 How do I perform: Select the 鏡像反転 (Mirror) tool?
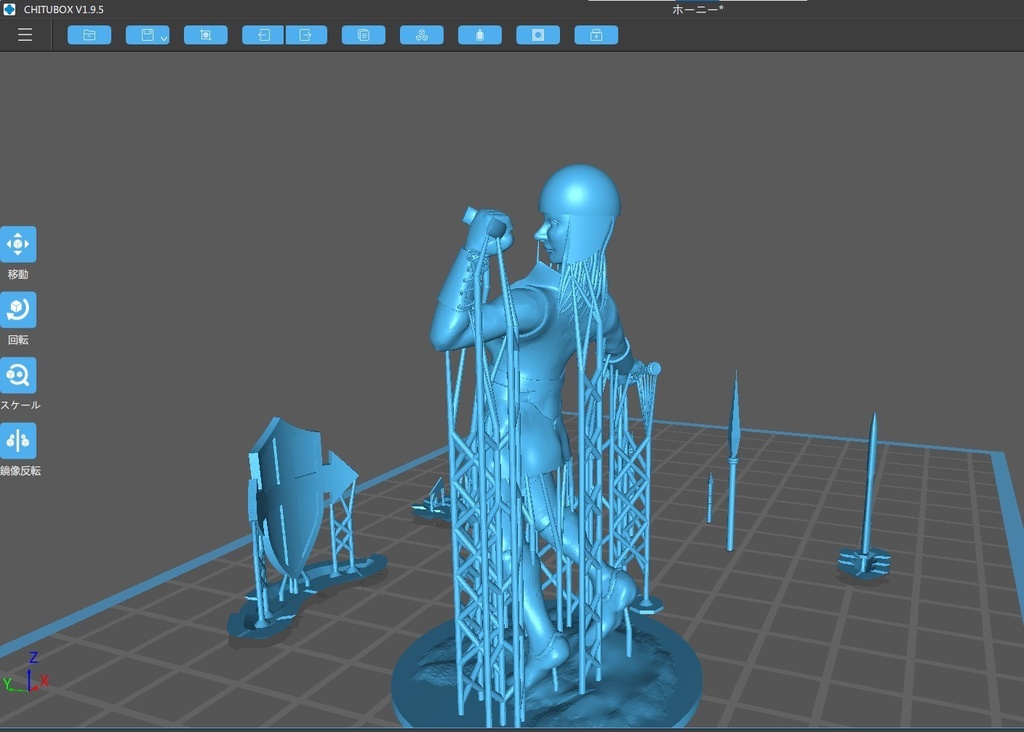tap(19, 441)
